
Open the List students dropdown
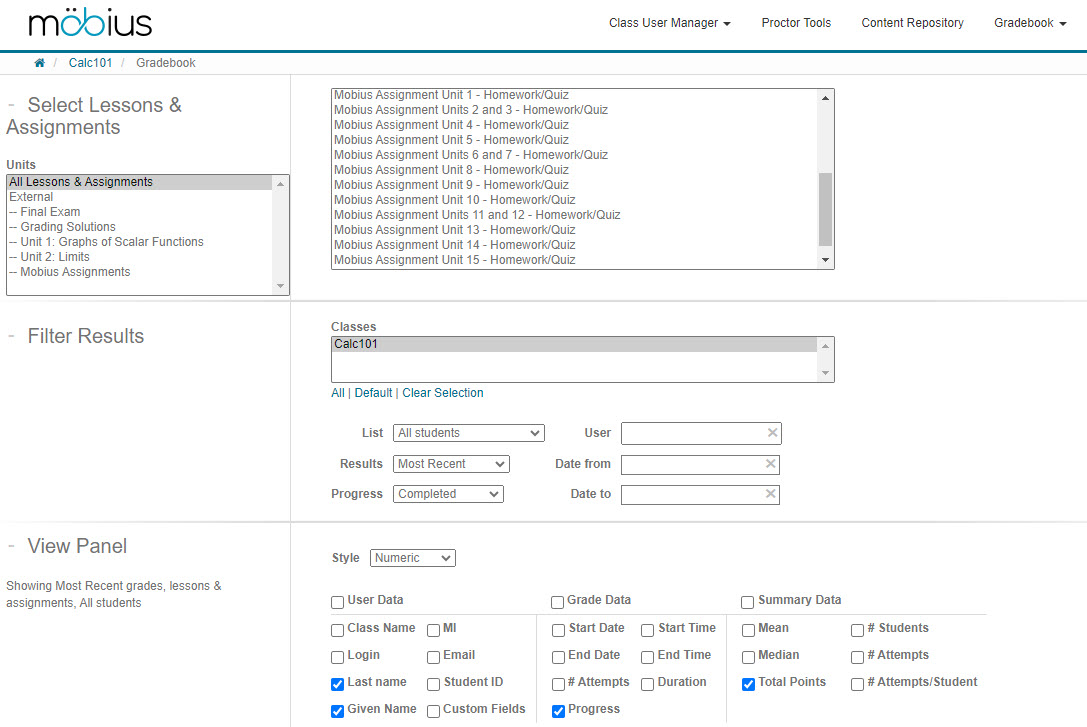tap(468, 433)
